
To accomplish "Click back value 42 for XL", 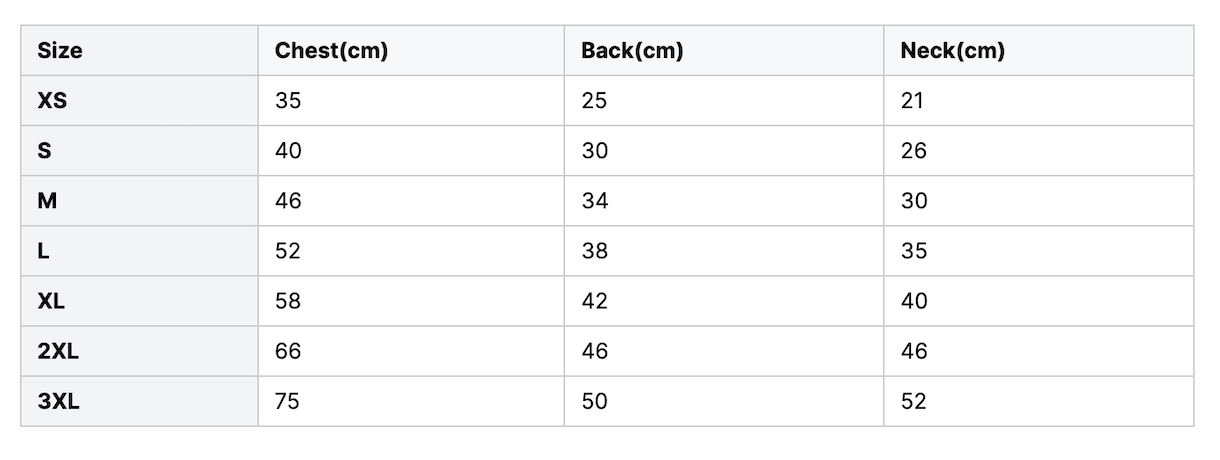I will [x=594, y=301].
